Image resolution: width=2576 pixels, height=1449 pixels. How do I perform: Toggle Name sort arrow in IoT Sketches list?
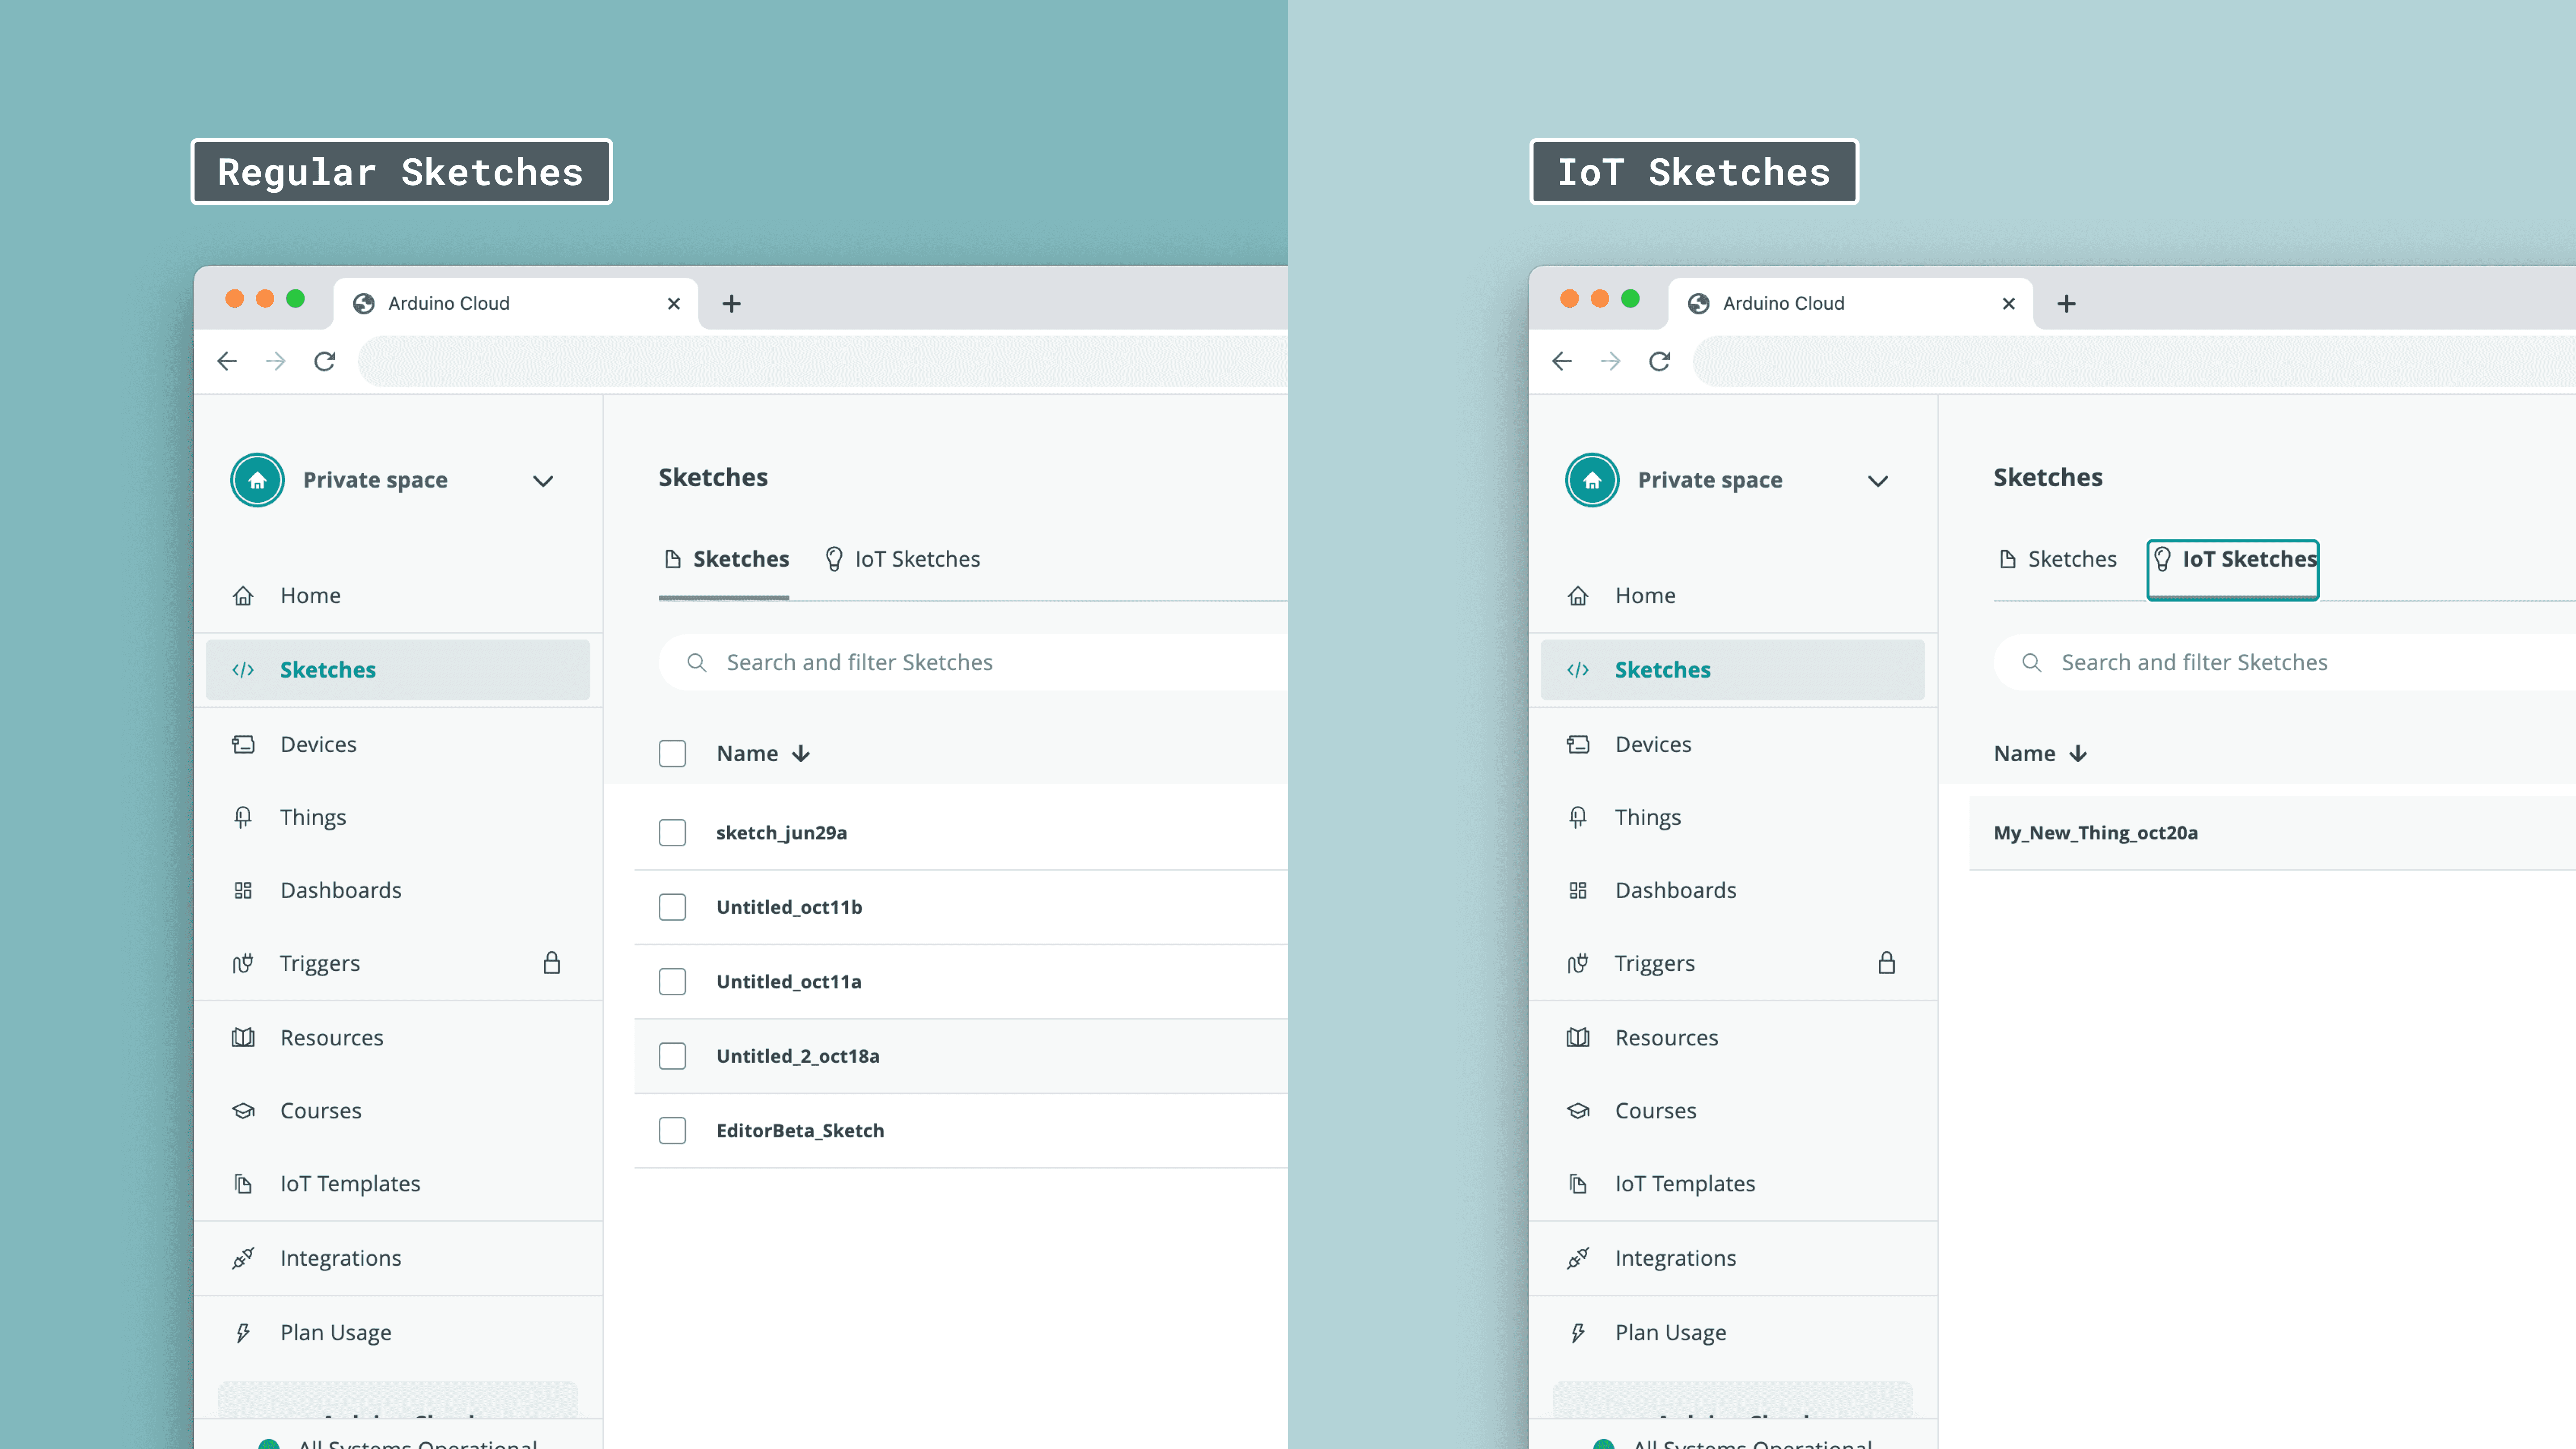pyautogui.click(x=2078, y=754)
